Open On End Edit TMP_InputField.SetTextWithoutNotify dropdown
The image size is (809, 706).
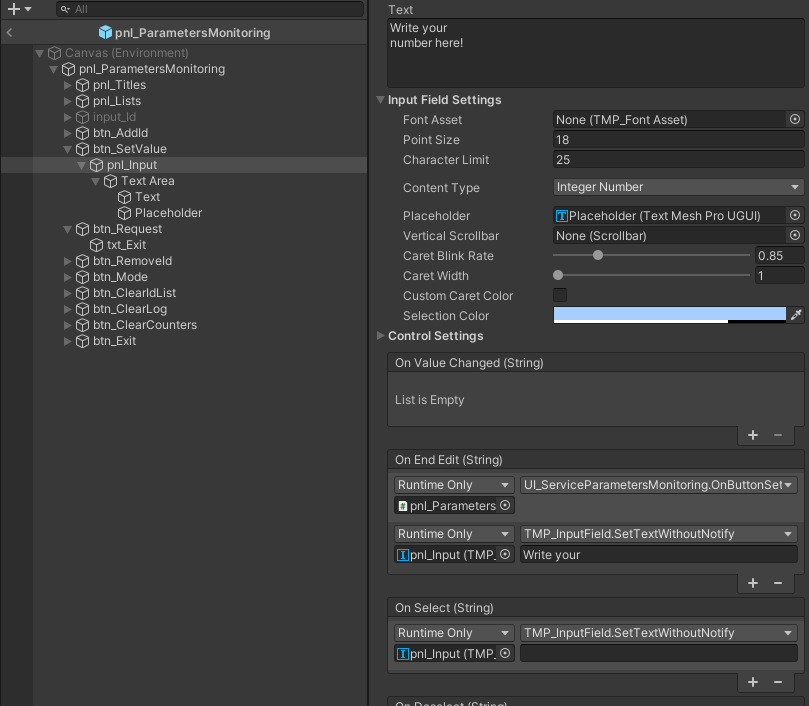click(x=658, y=534)
